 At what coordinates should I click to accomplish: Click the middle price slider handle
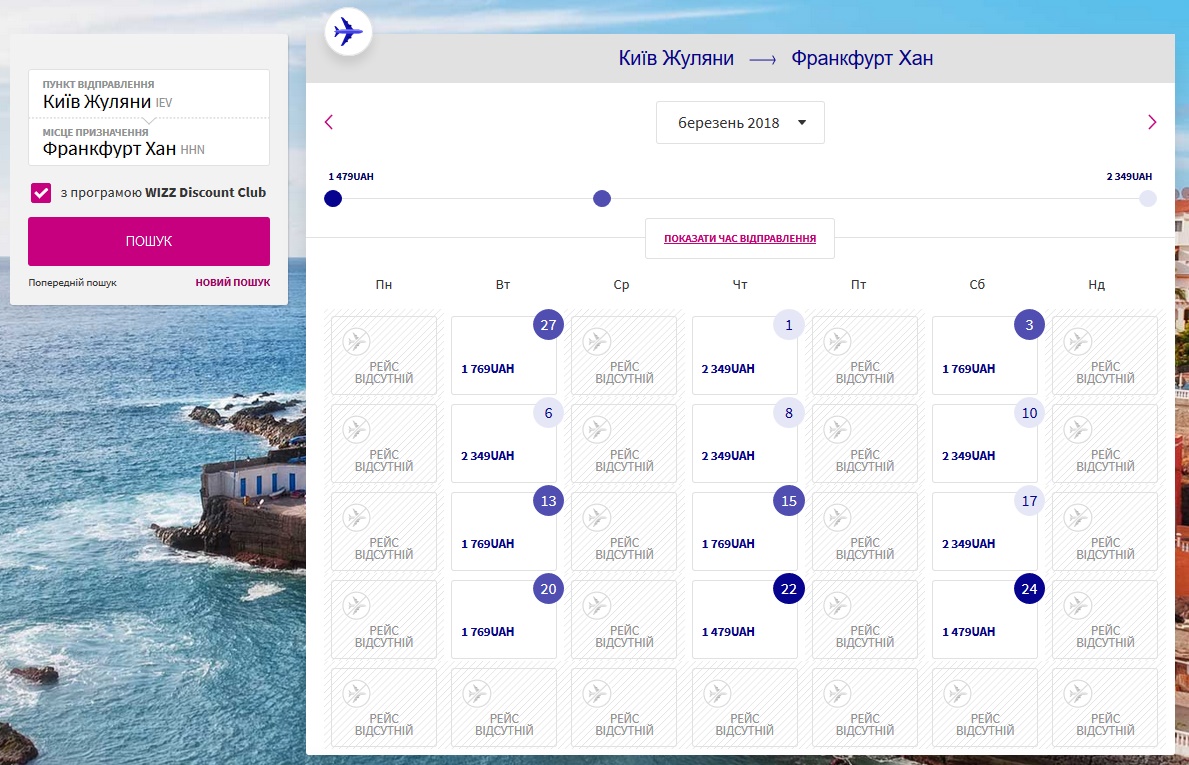[x=602, y=198]
